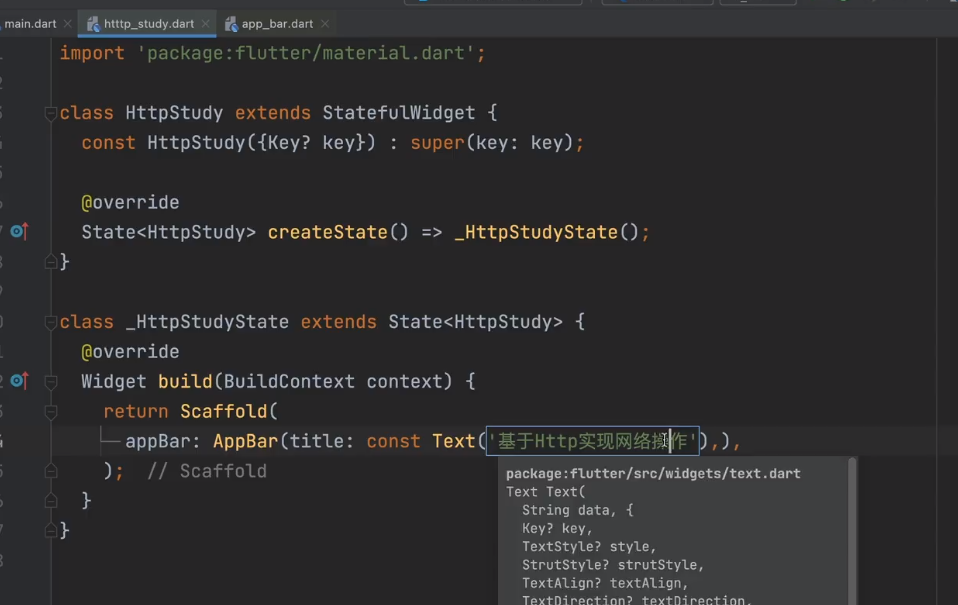Click fold end marker at HttpStudy closing brace

click(x=51, y=262)
